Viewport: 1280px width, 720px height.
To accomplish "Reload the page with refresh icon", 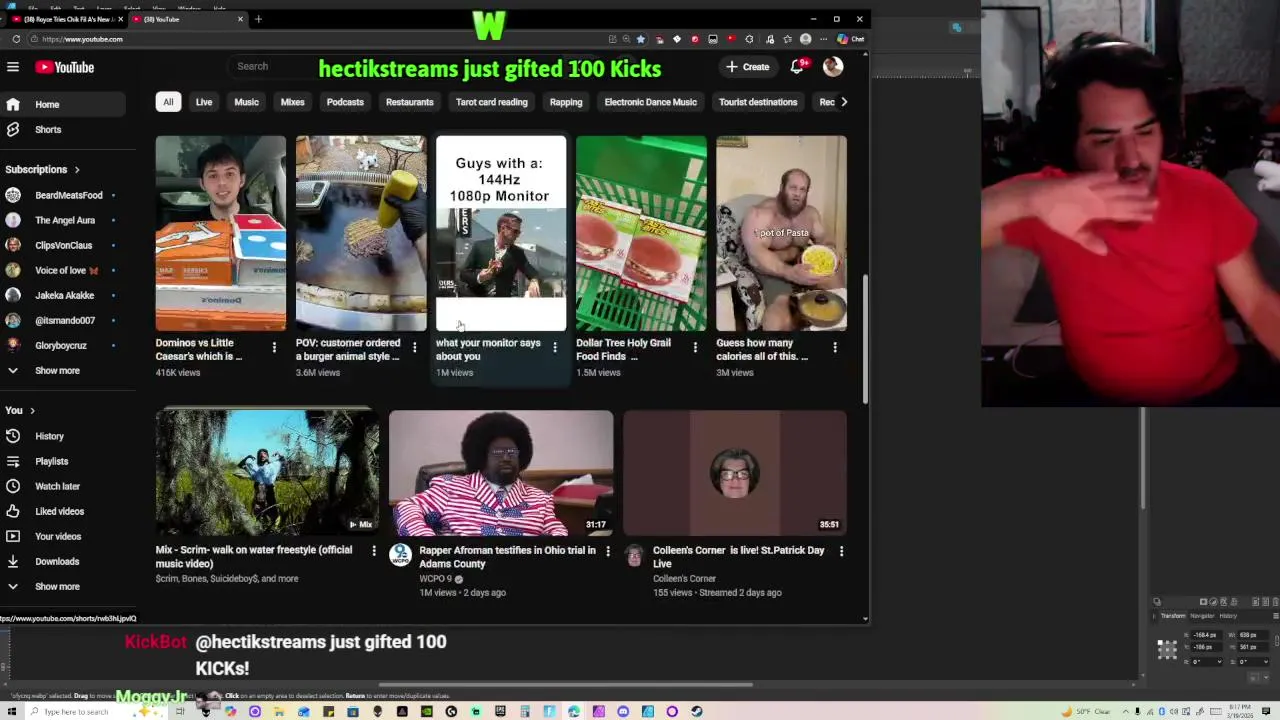I will click(x=16, y=39).
